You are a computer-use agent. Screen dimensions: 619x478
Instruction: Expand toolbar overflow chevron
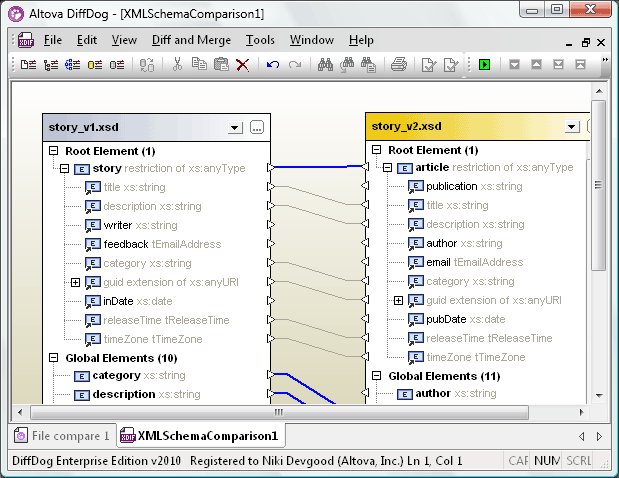(605, 60)
